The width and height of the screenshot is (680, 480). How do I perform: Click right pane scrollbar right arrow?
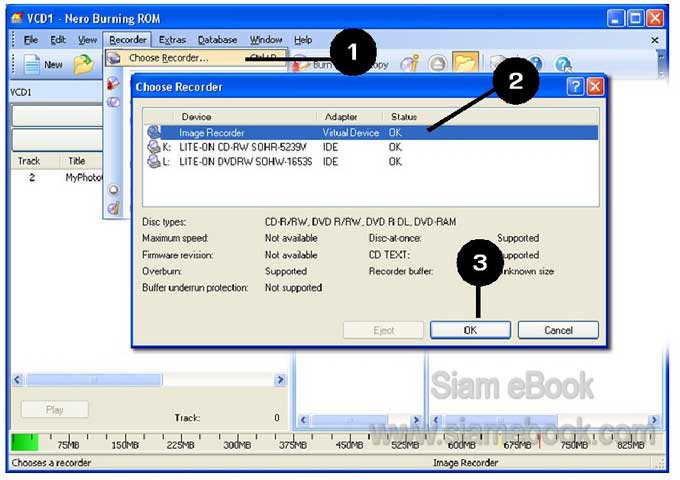(654, 420)
